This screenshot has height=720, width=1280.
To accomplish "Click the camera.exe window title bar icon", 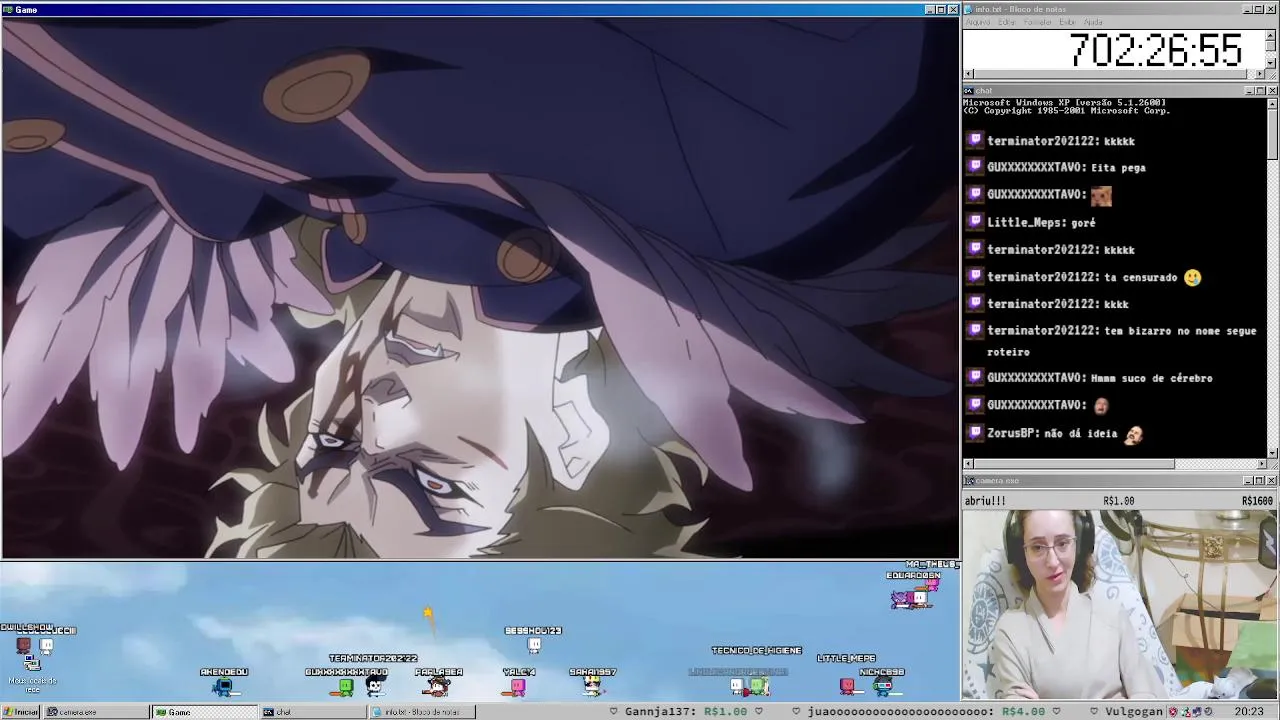I will click(968, 480).
